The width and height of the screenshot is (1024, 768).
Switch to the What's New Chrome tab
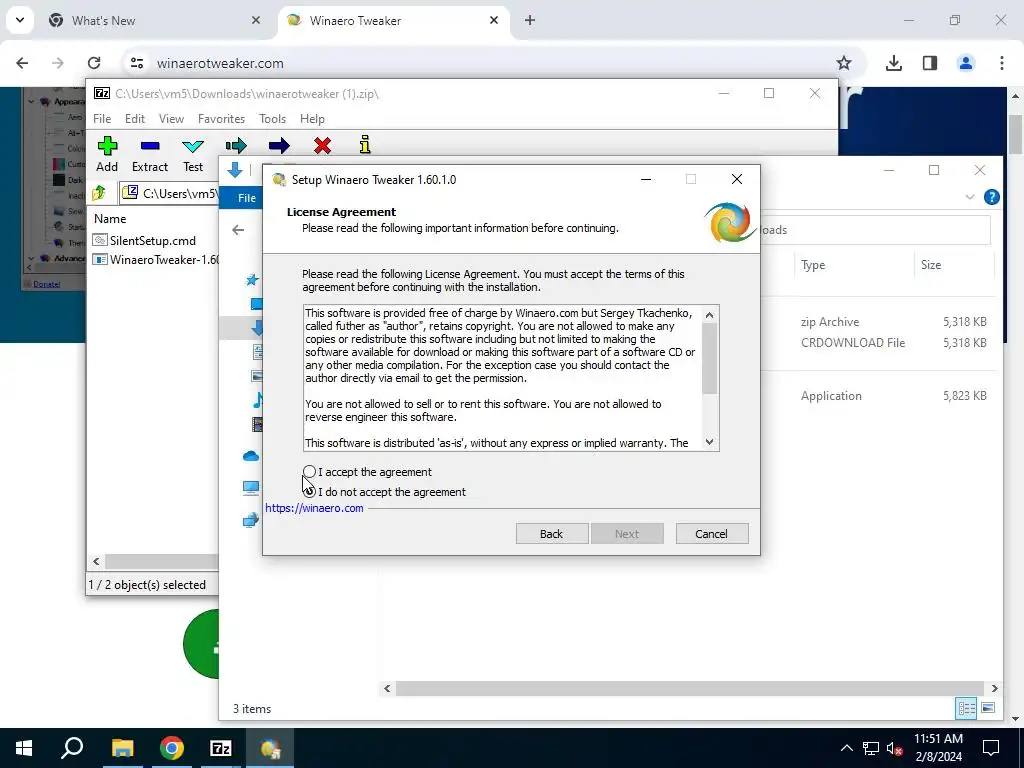152,21
